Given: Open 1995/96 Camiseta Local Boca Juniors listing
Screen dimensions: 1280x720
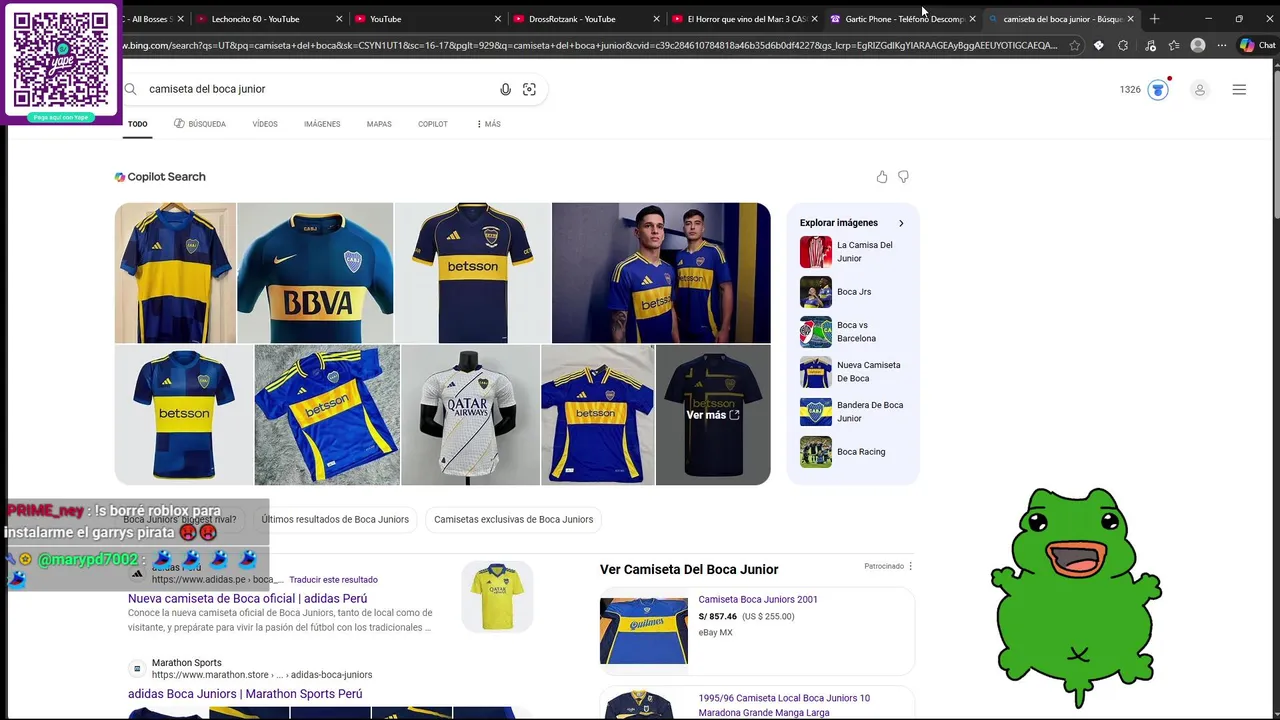Looking at the screenshot, I should point(784,705).
